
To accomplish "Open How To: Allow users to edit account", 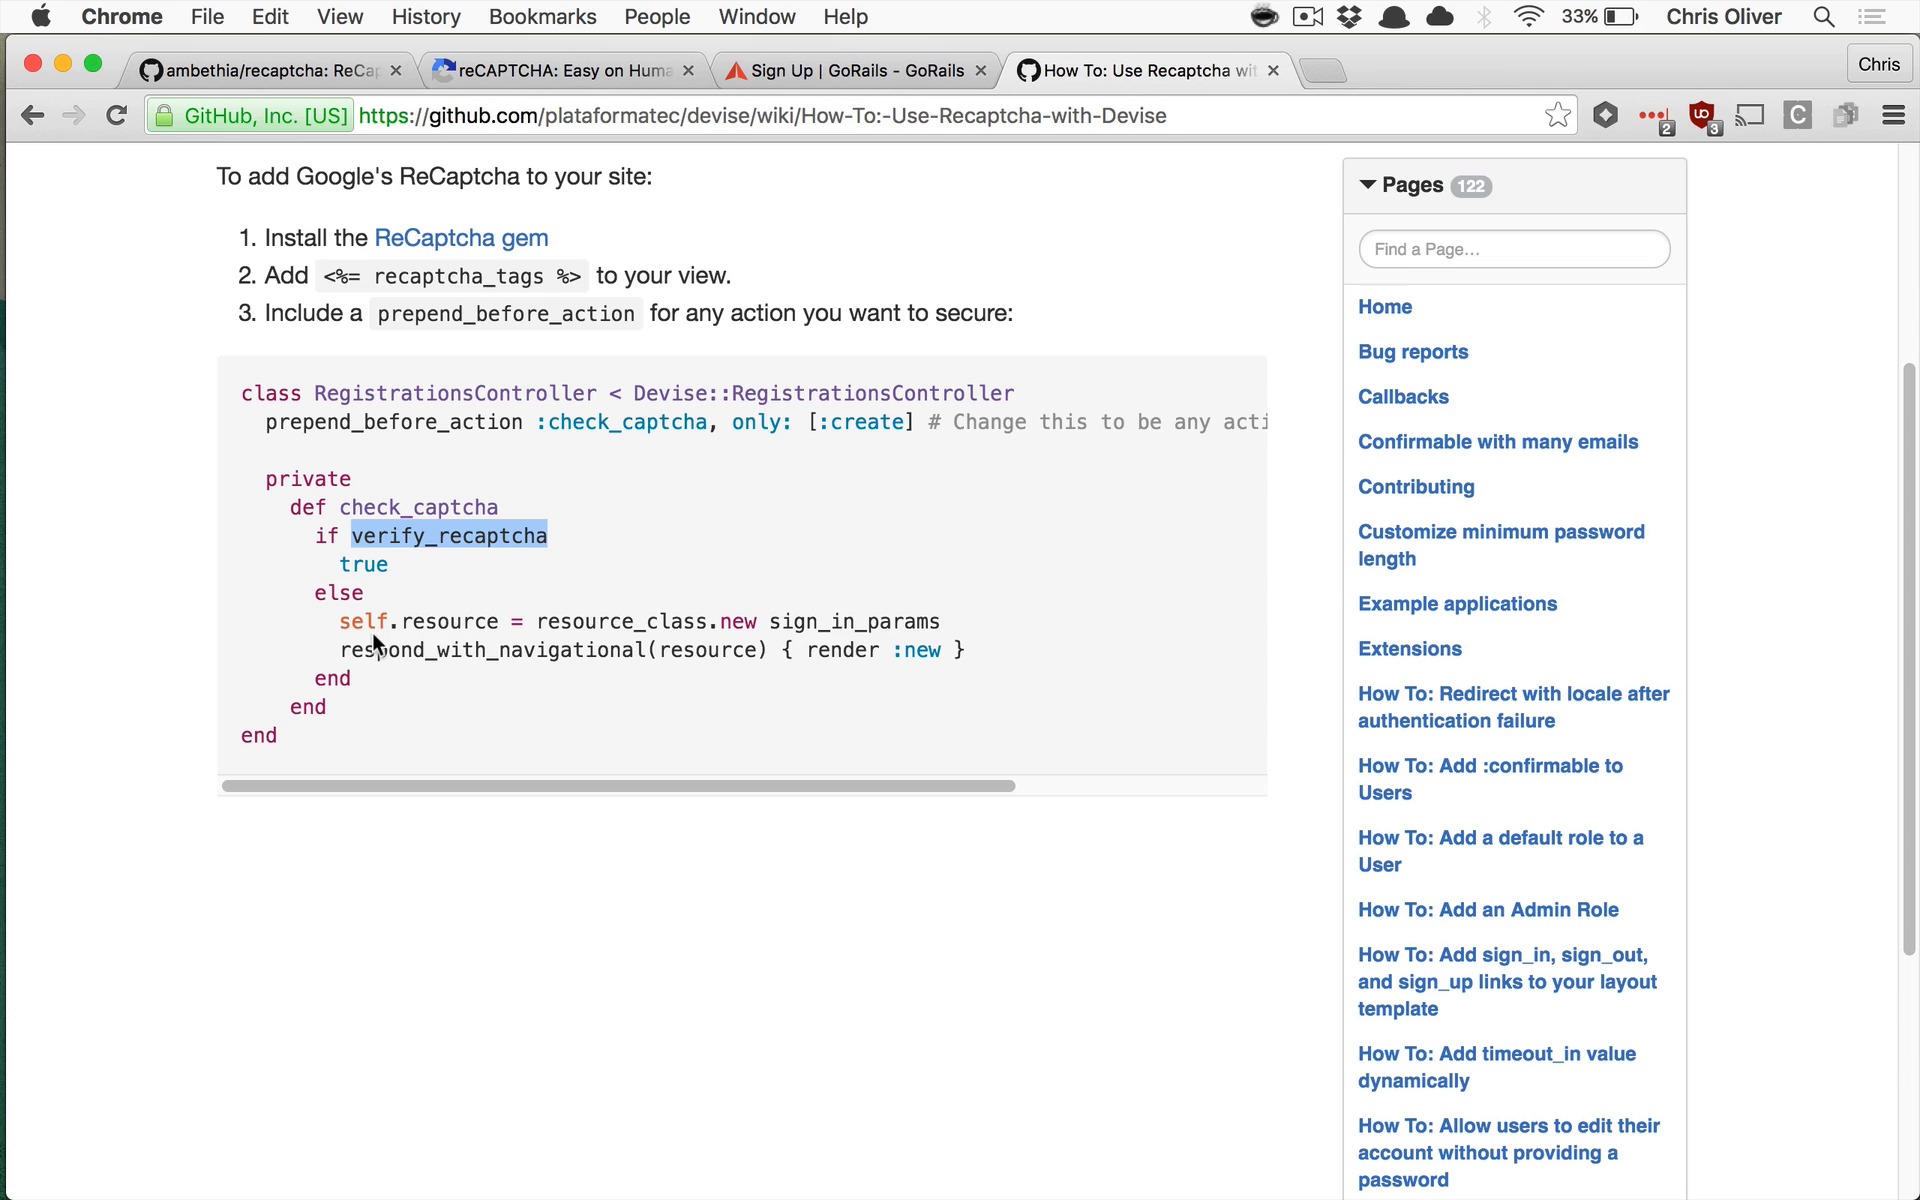I will click(x=1508, y=1153).
